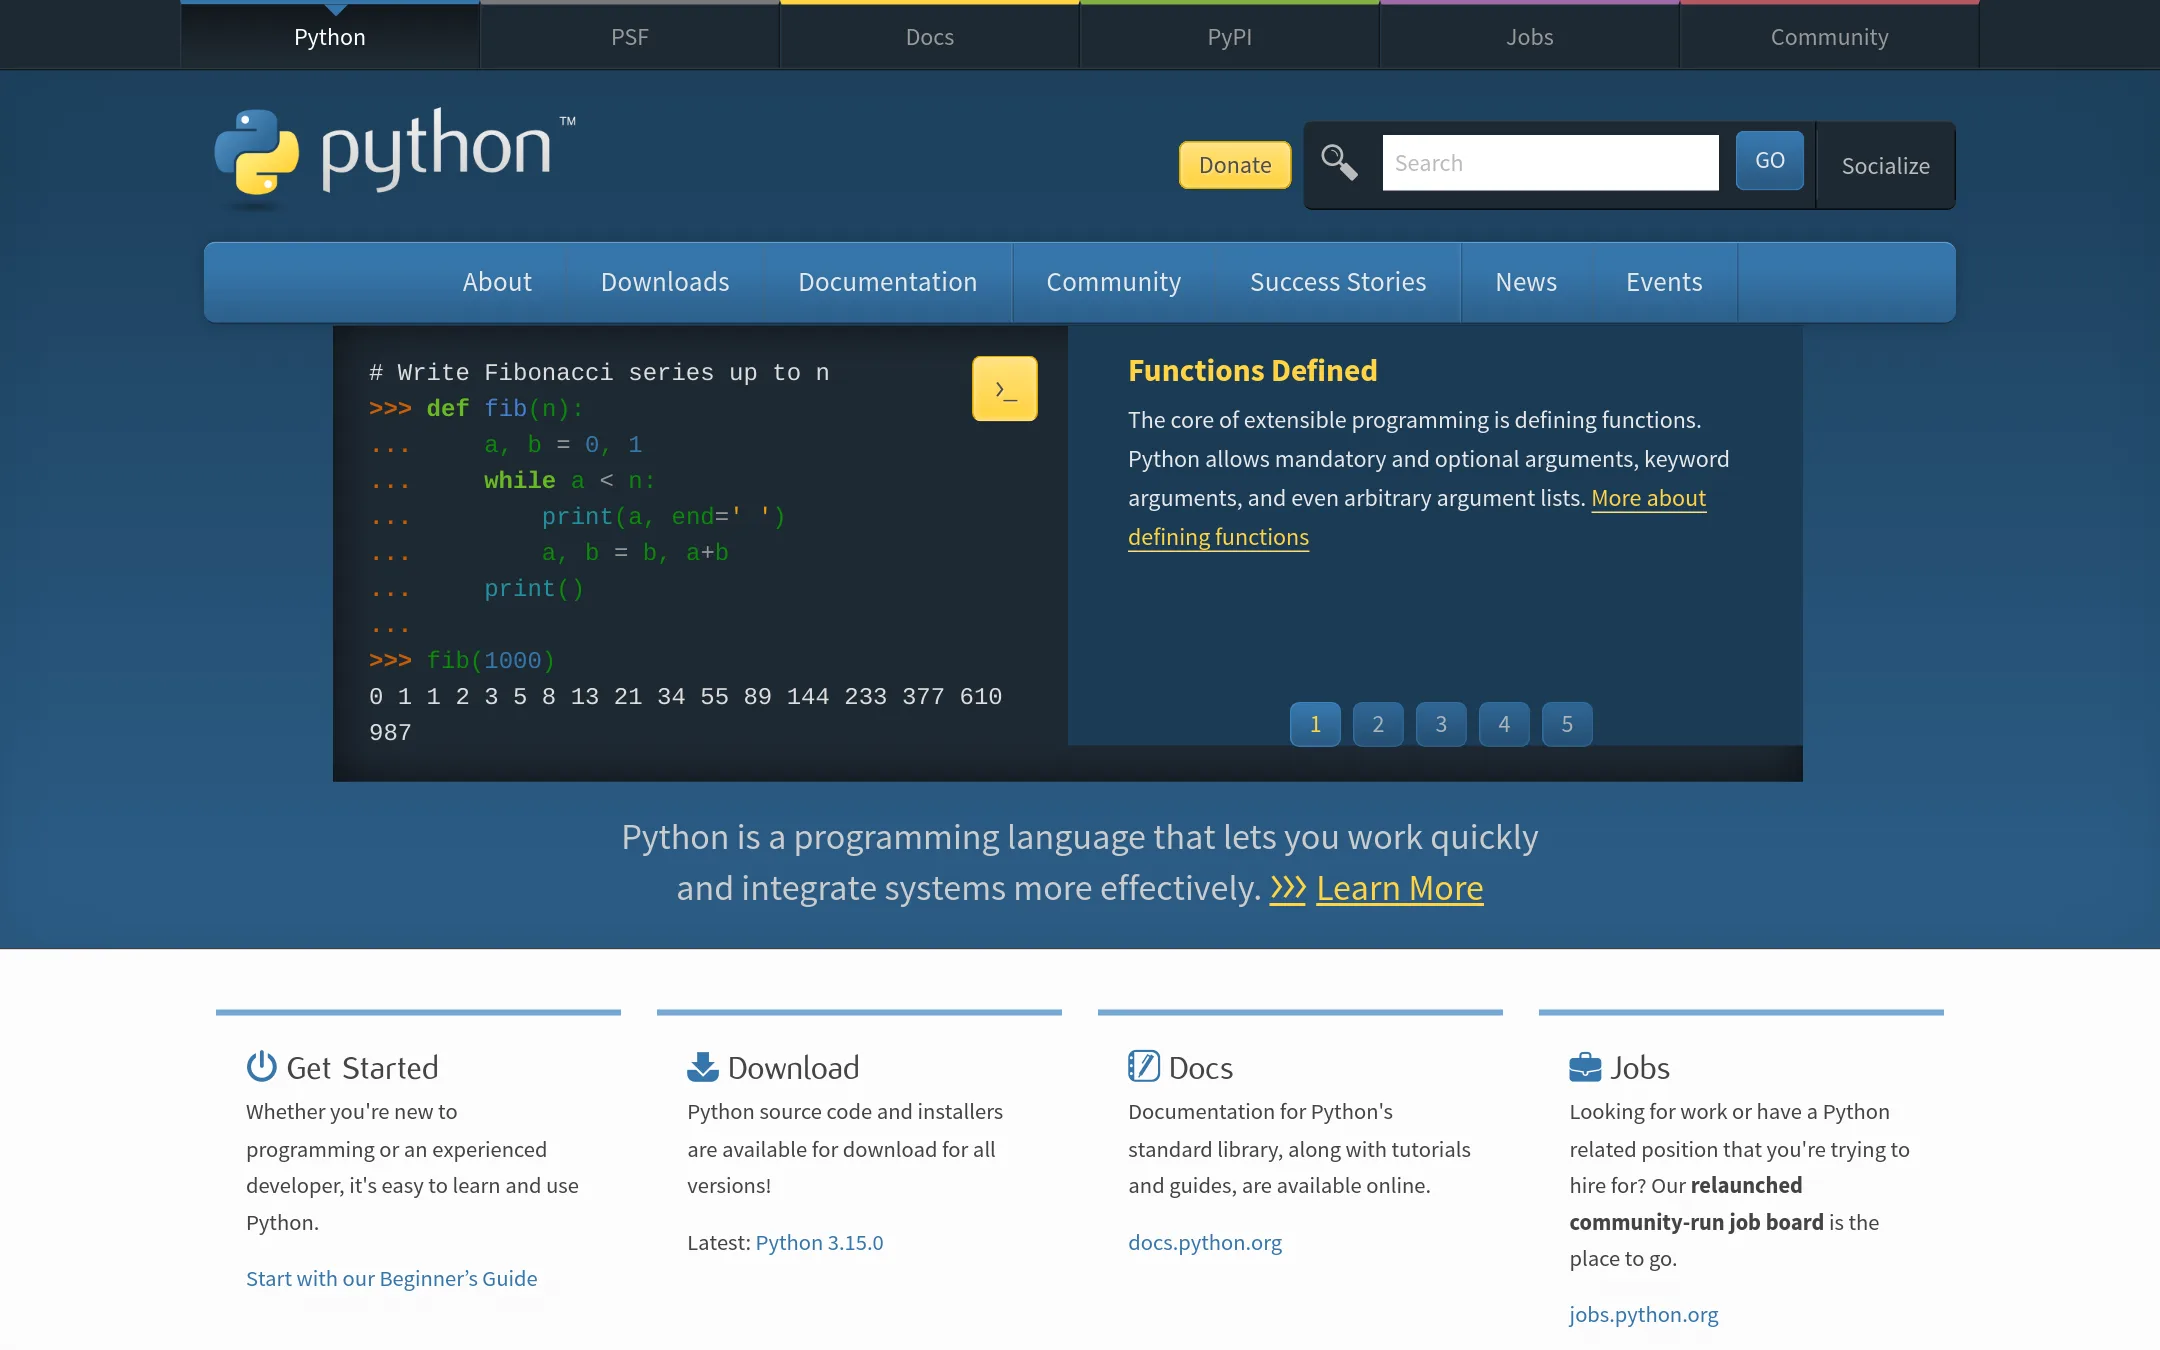This screenshot has width=2160, height=1350.
Task: Click the yellow Donate button
Action: pos(1235,165)
